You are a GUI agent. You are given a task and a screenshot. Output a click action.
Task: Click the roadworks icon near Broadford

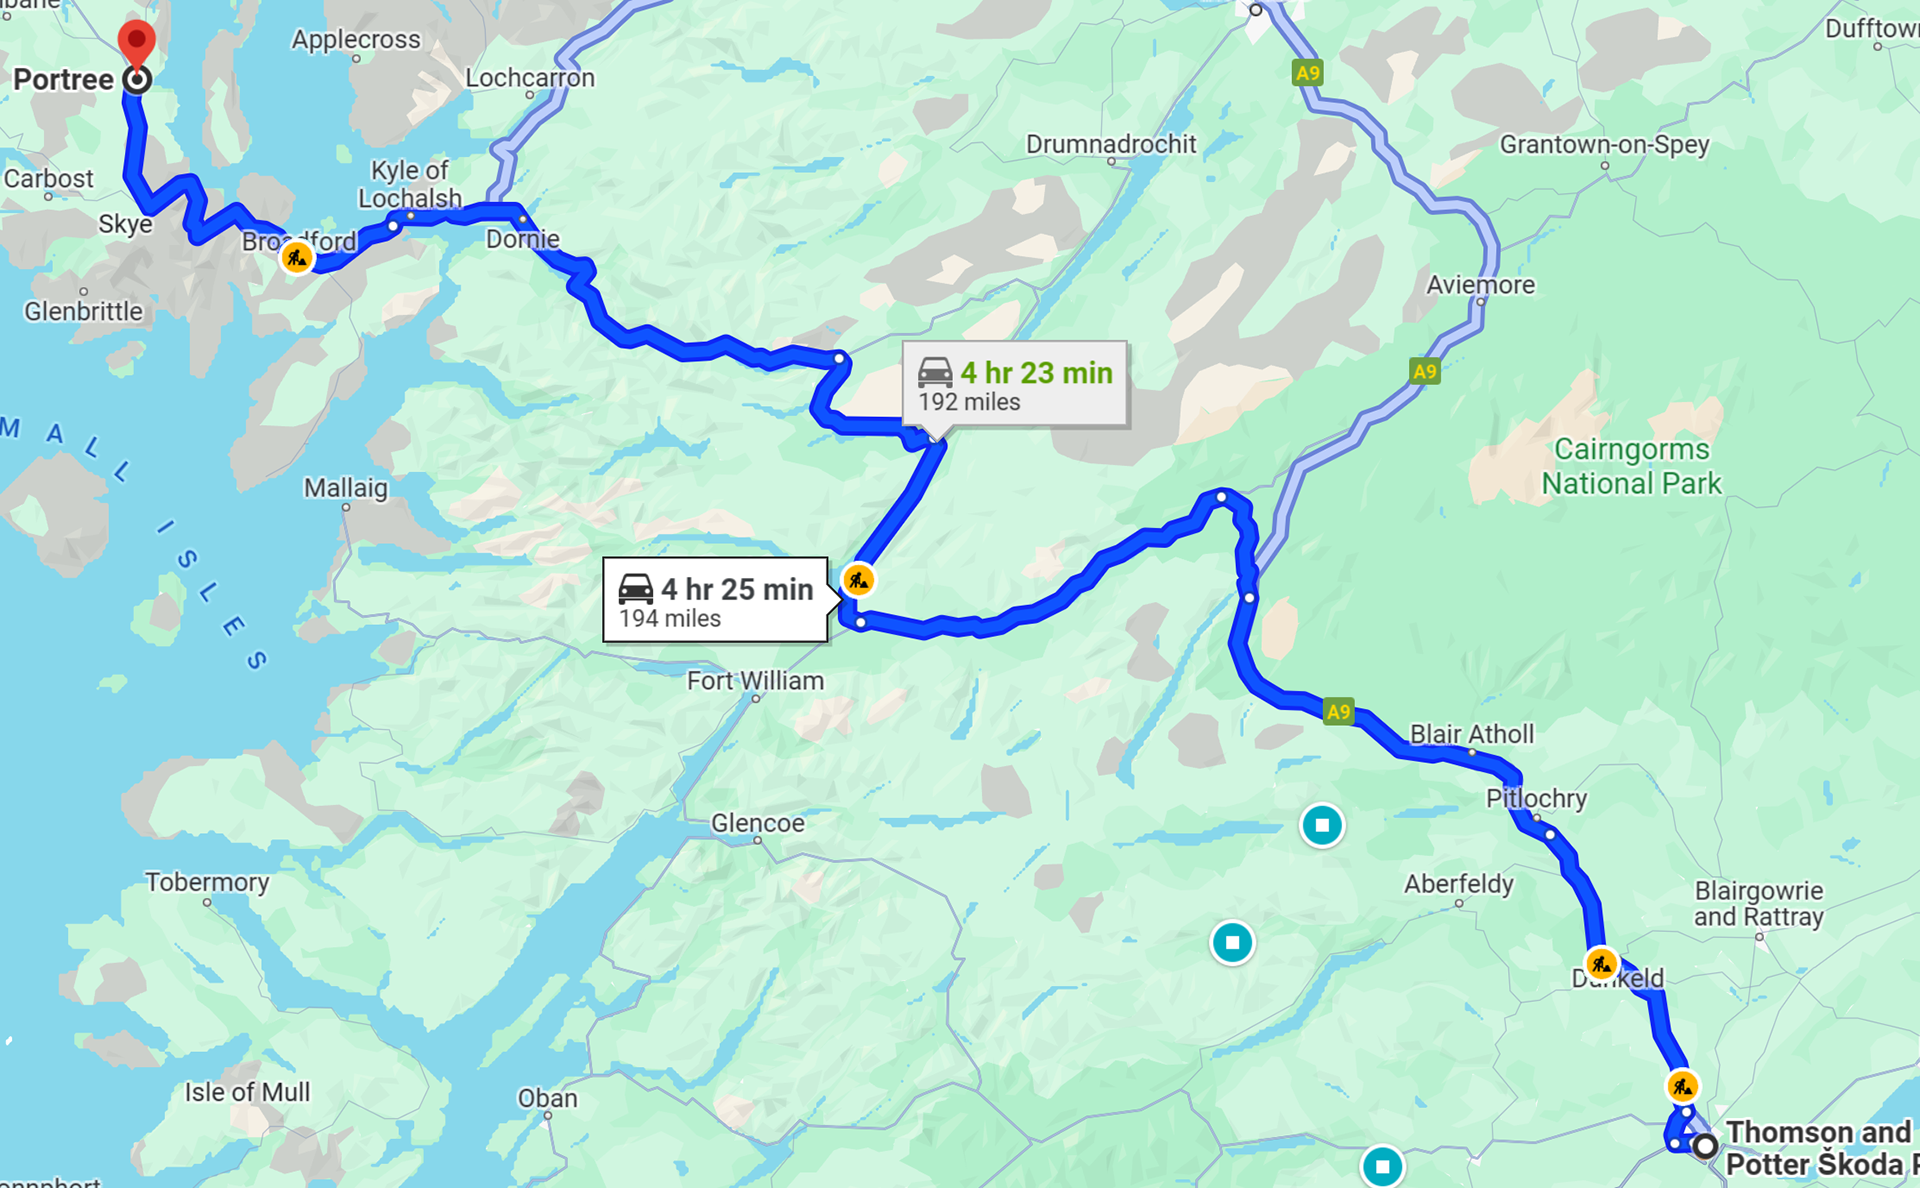pos(296,258)
